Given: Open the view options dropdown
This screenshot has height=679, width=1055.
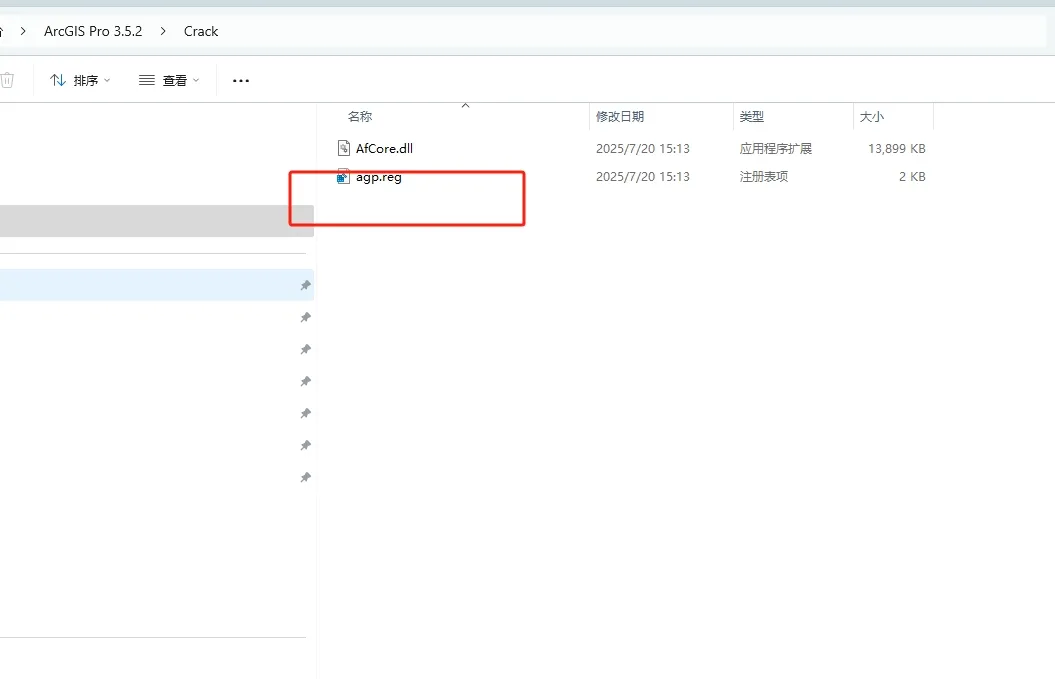Looking at the screenshot, I should click(x=169, y=80).
